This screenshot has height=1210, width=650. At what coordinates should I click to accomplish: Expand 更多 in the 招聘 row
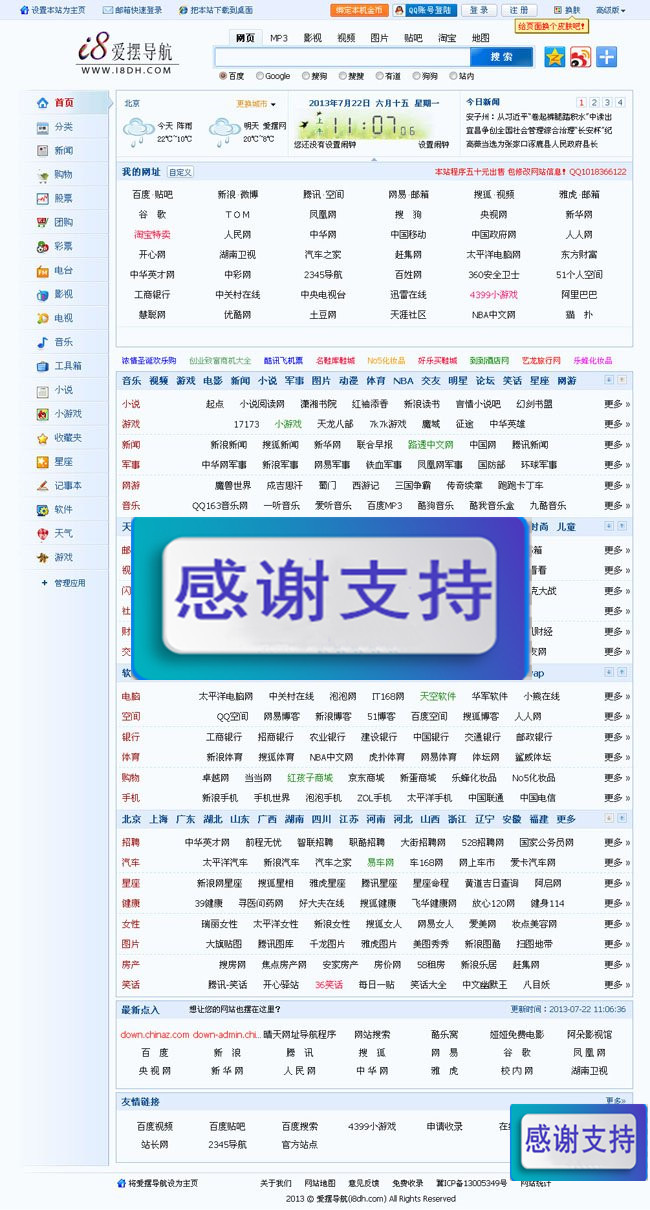tap(617, 843)
